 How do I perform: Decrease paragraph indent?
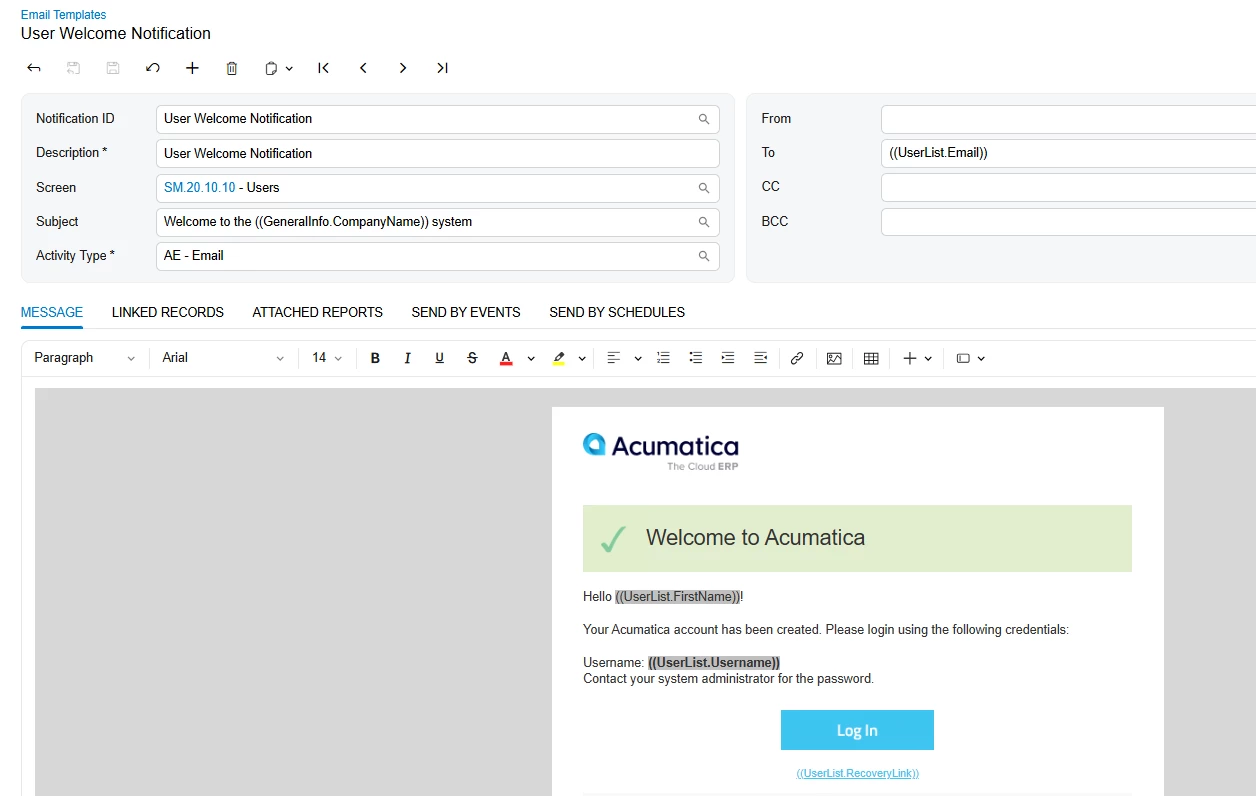click(x=760, y=358)
